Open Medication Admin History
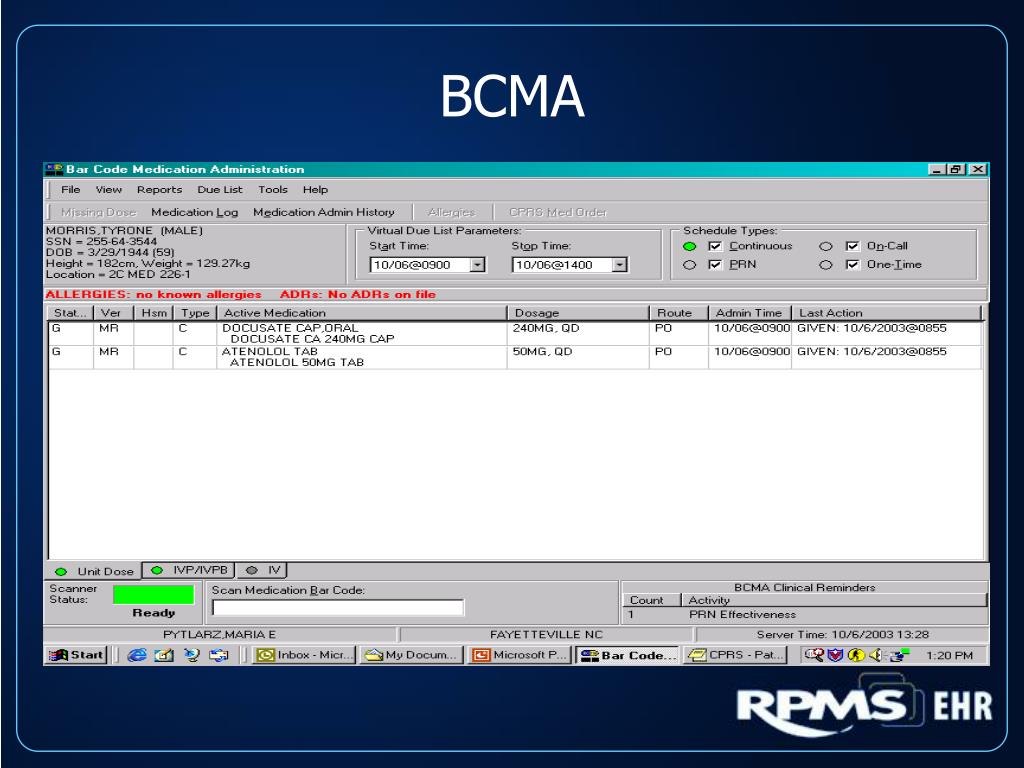Screen dimensions: 1024x768 [324, 212]
